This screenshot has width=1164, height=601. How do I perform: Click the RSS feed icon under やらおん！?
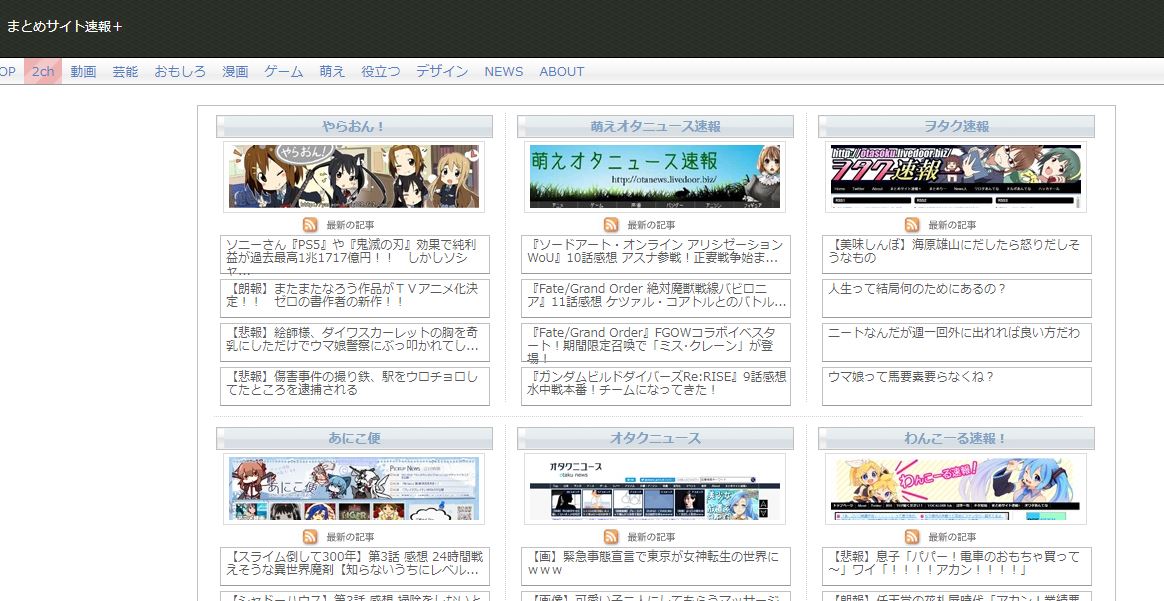coord(310,225)
